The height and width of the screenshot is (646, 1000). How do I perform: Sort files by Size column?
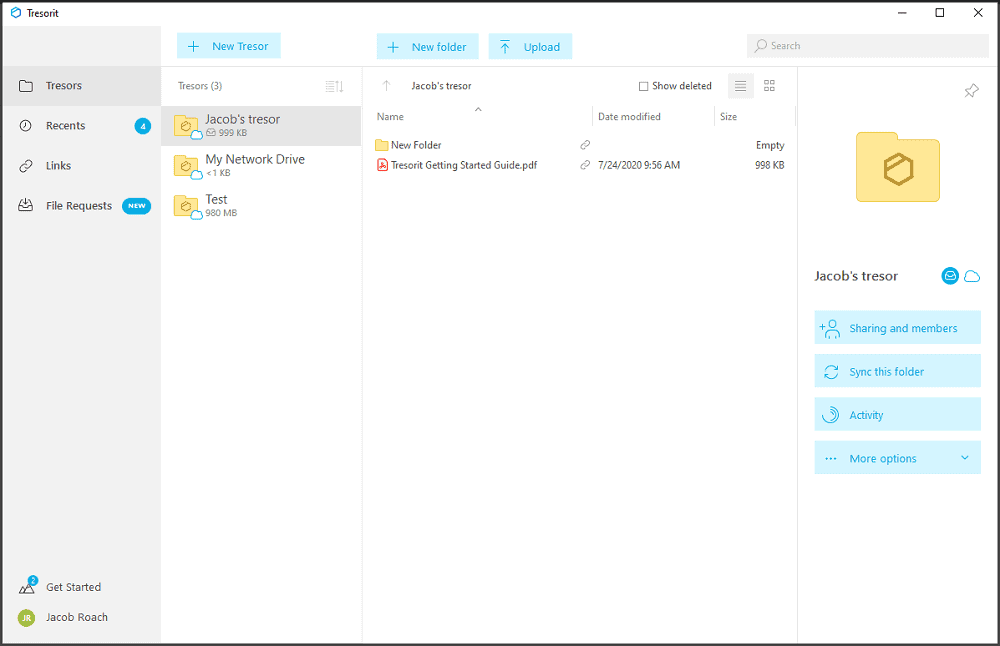point(728,117)
